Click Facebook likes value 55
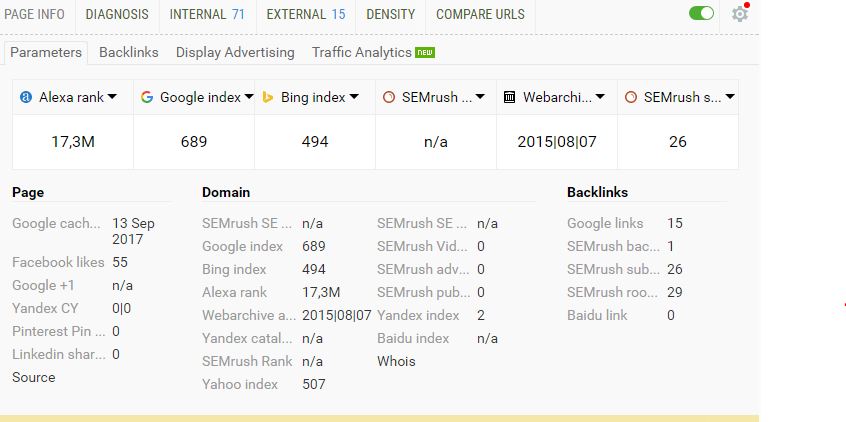 (120, 262)
